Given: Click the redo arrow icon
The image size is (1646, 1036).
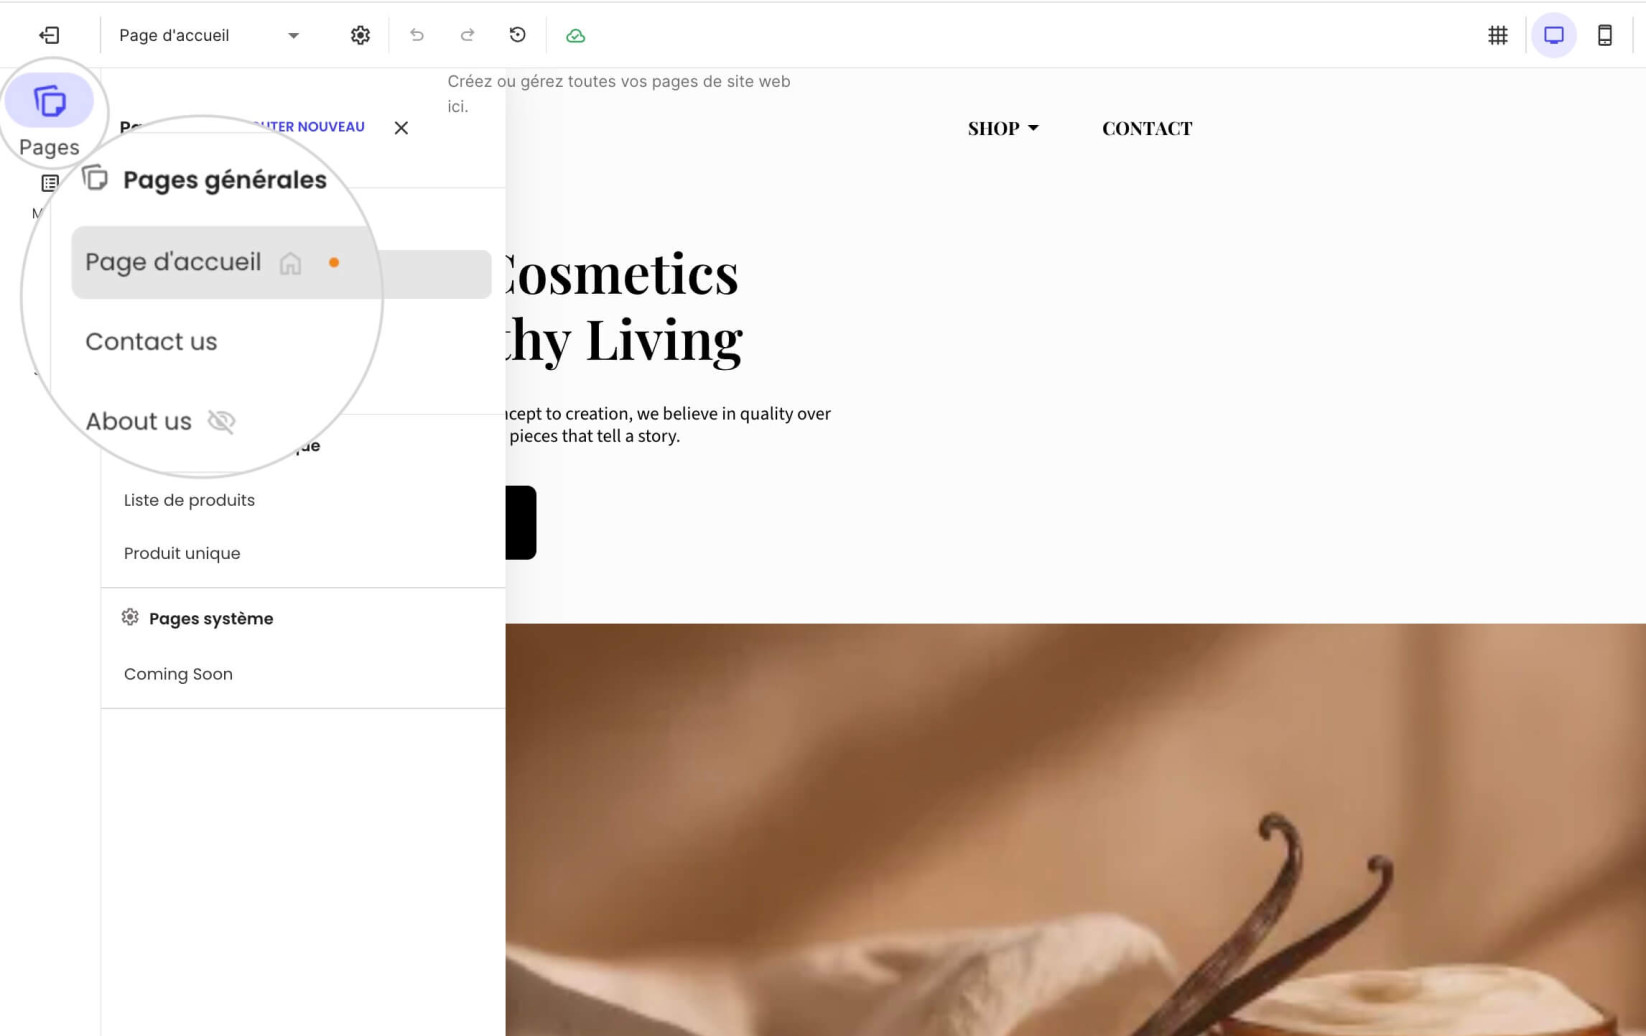Looking at the screenshot, I should (x=467, y=35).
